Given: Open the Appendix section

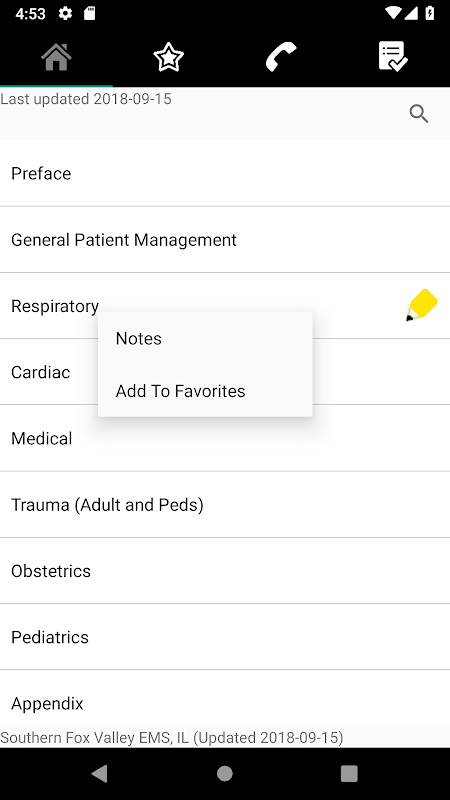Looking at the screenshot, I should point(225,700).
